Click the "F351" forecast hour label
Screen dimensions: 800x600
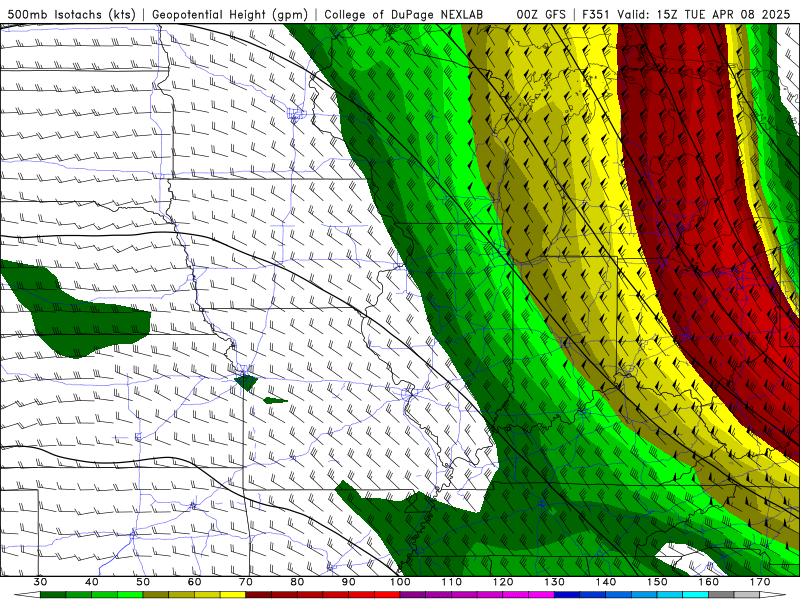pos(595,14)
